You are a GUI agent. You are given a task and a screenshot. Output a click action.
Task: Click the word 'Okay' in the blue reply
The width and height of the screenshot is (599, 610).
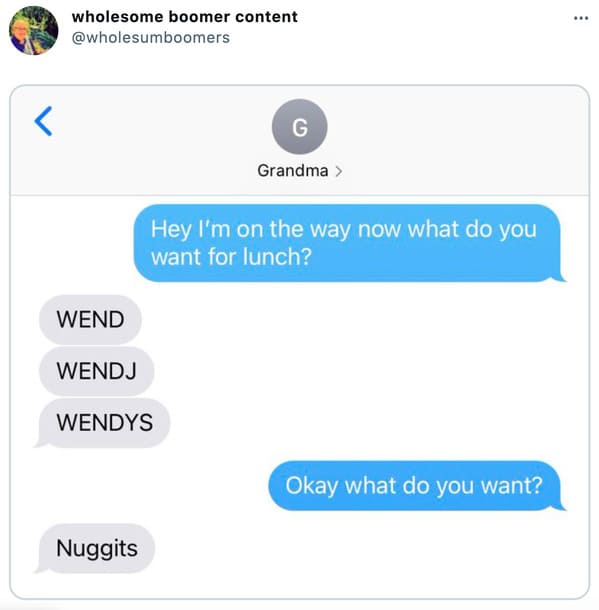coord(312,486)
